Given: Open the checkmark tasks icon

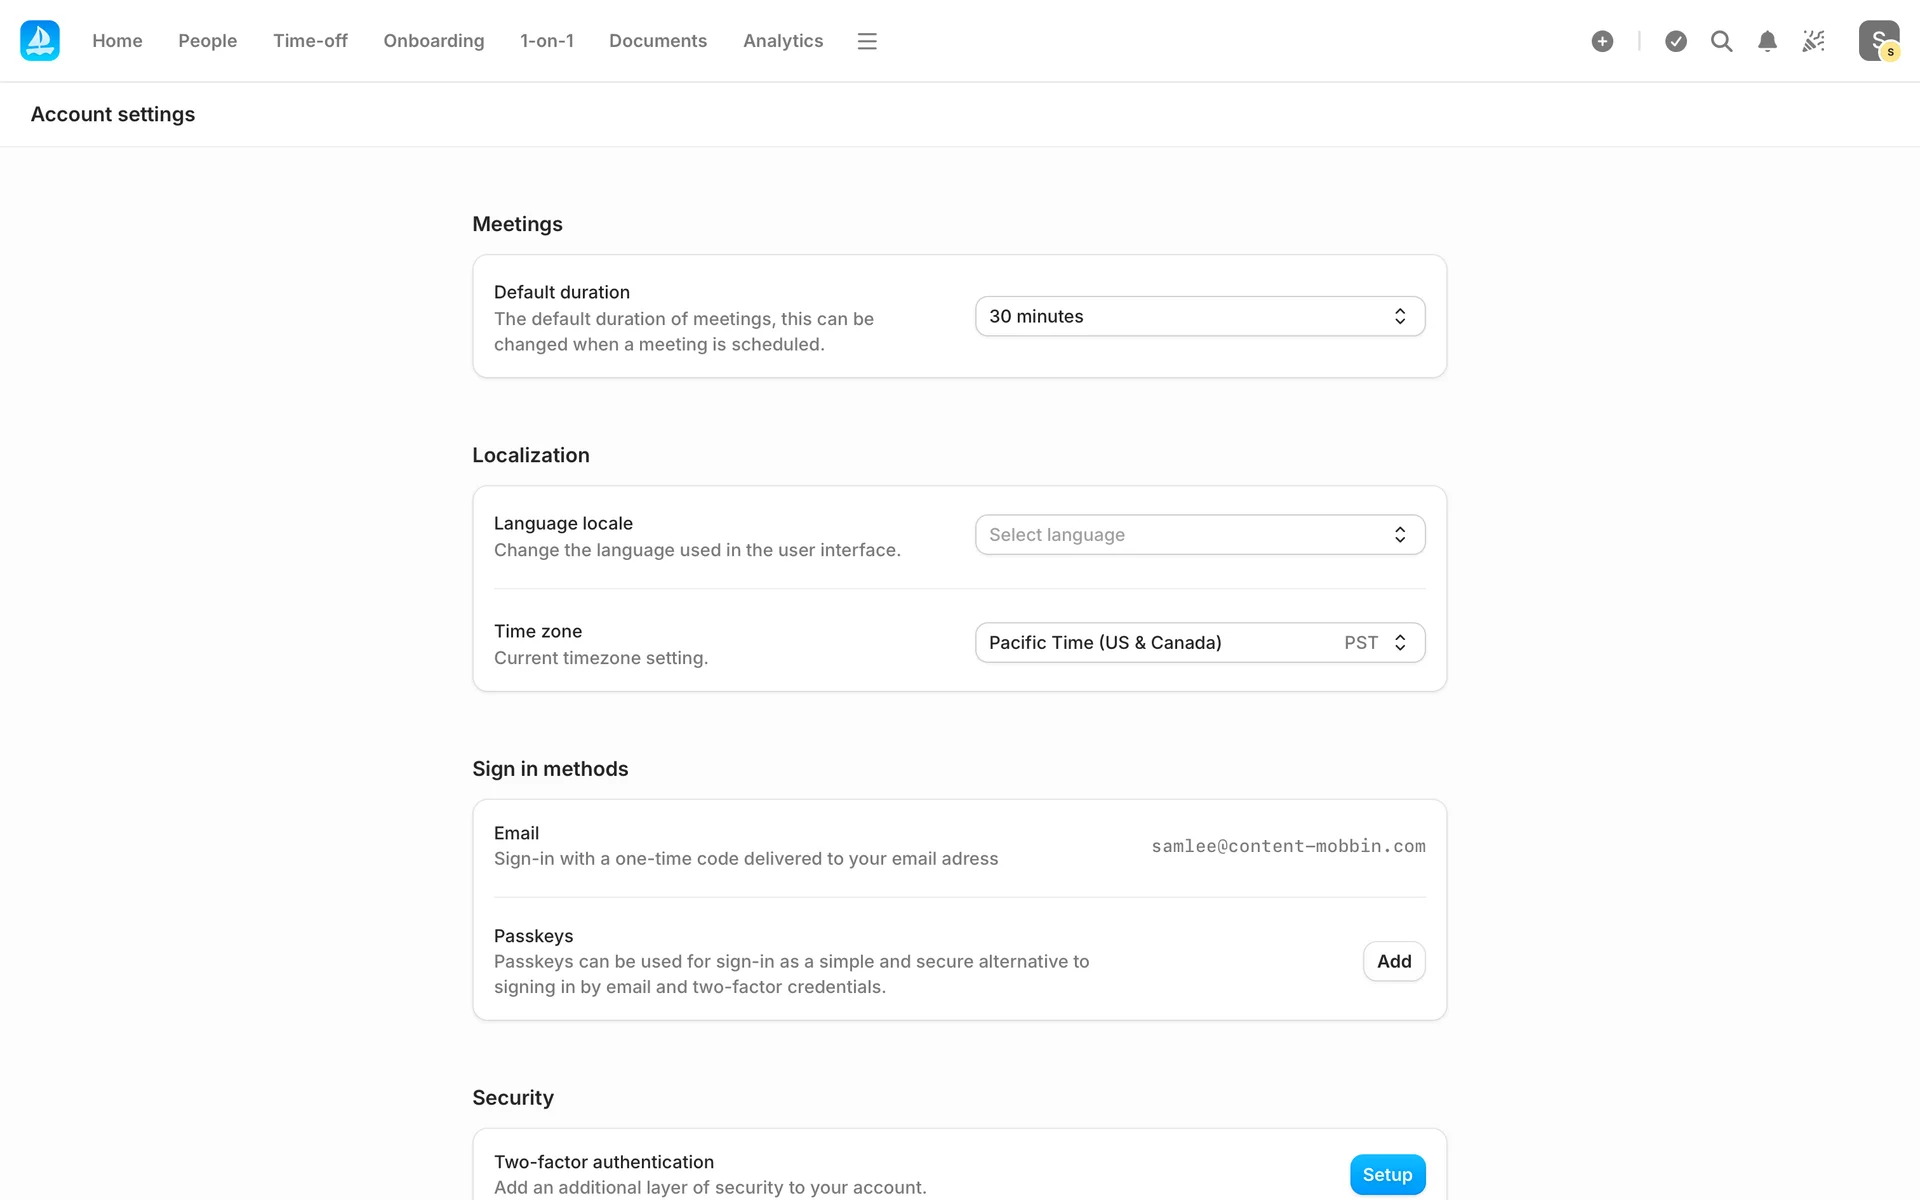Looking at the screenshot, I should (x=1676, y=41).
